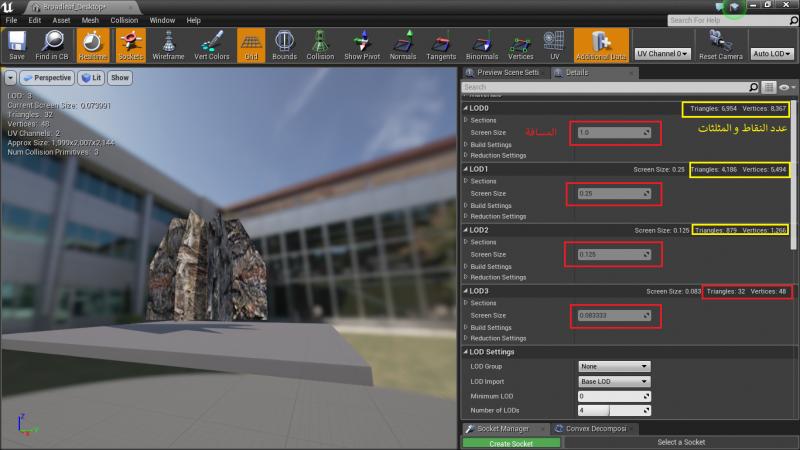Expand Build Settings under LOD3
The image size is (800, 450).
(x=466, y=328)
